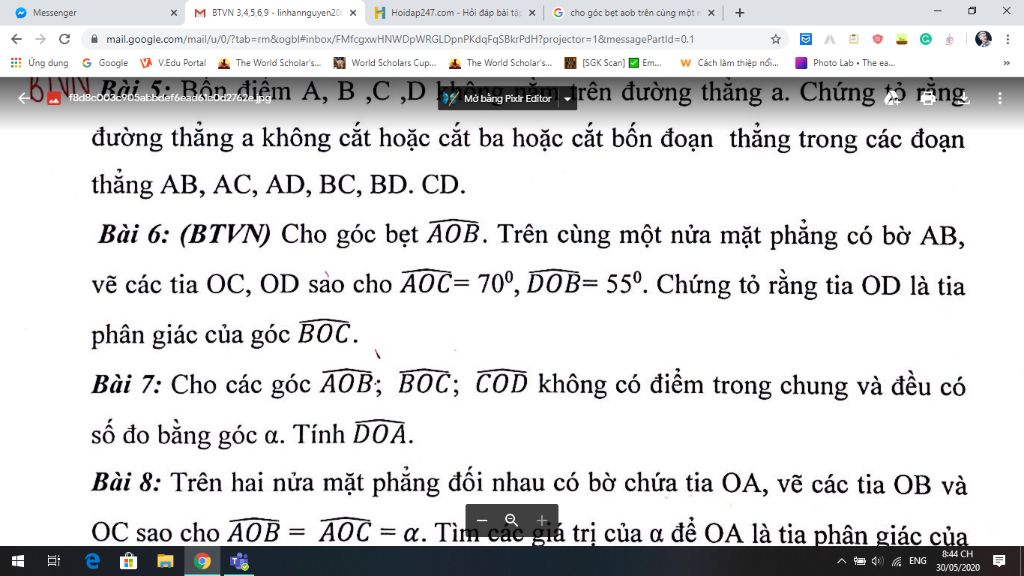Open the Photo Lab bookmark
Image resolution: width=1024 pixels, height=576 pixels.
845,63
